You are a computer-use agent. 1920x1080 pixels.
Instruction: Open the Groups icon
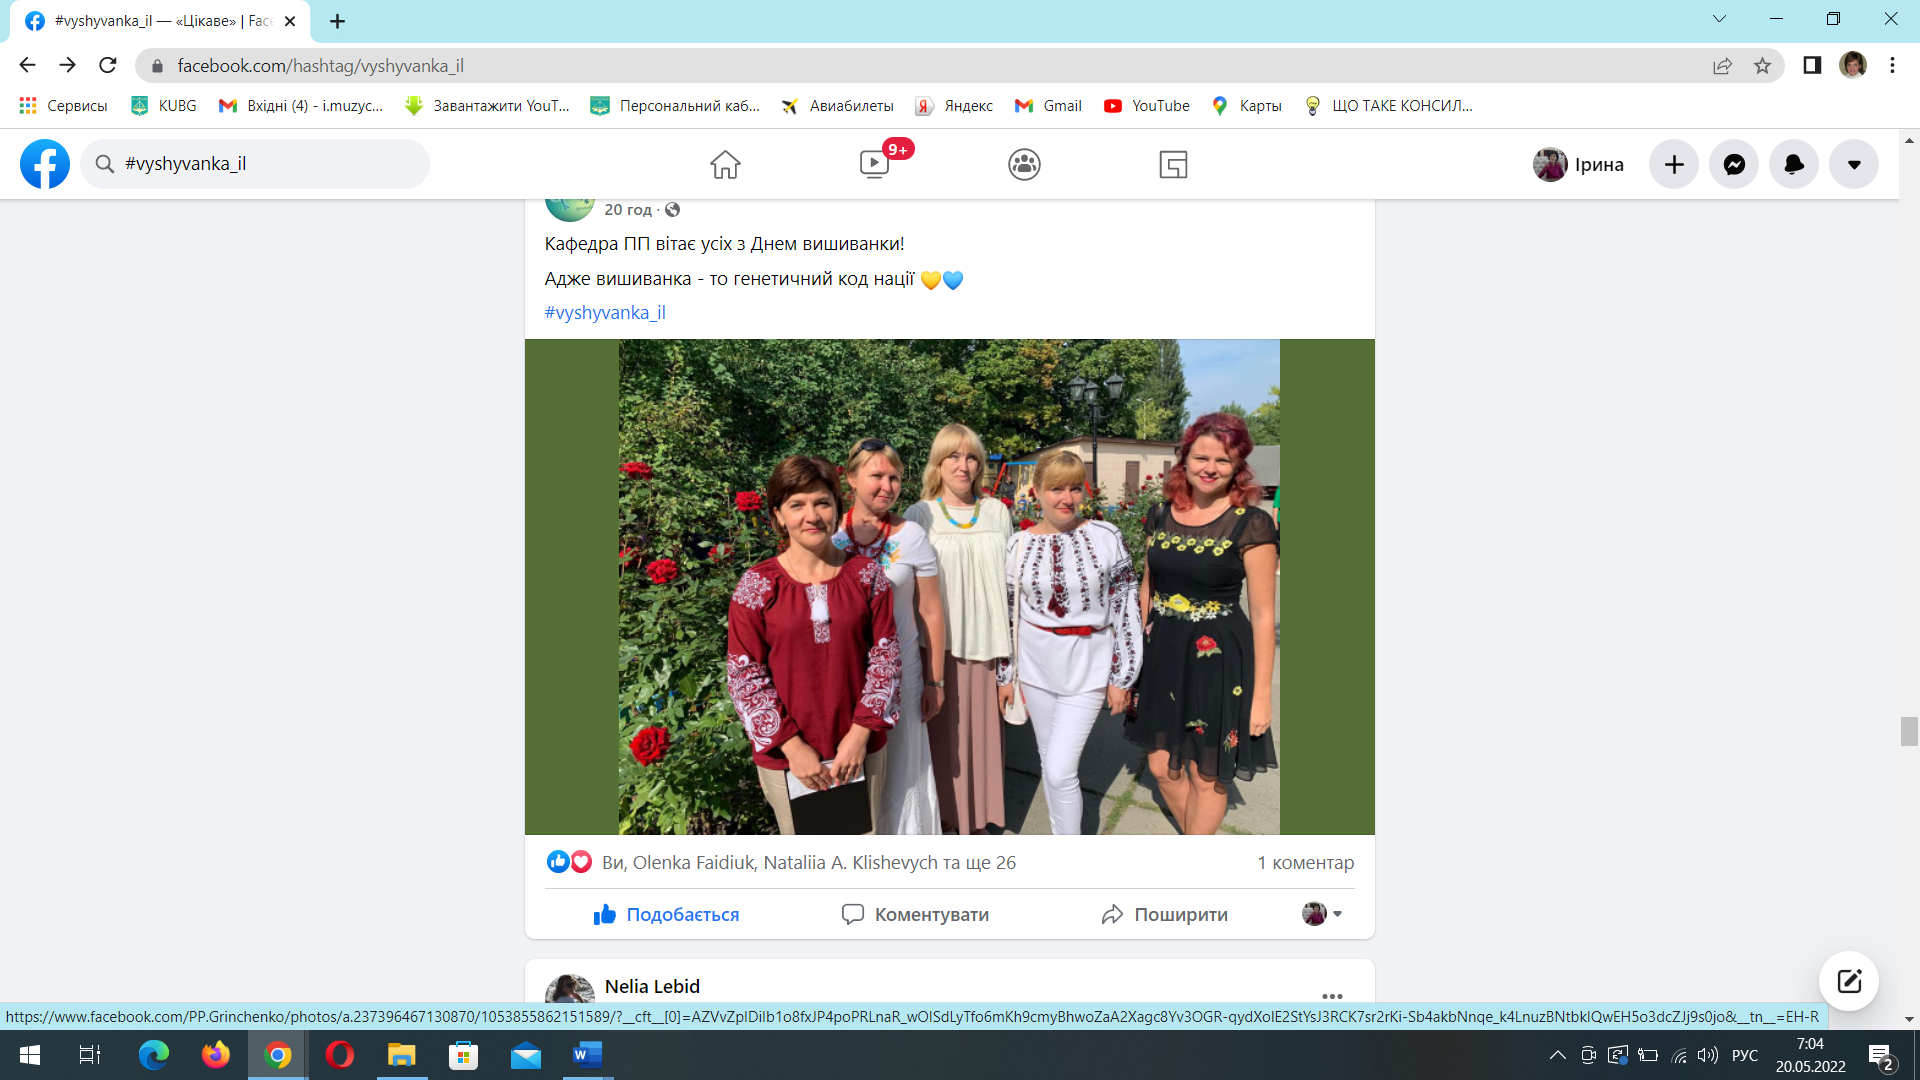(x=1024, y=164)
